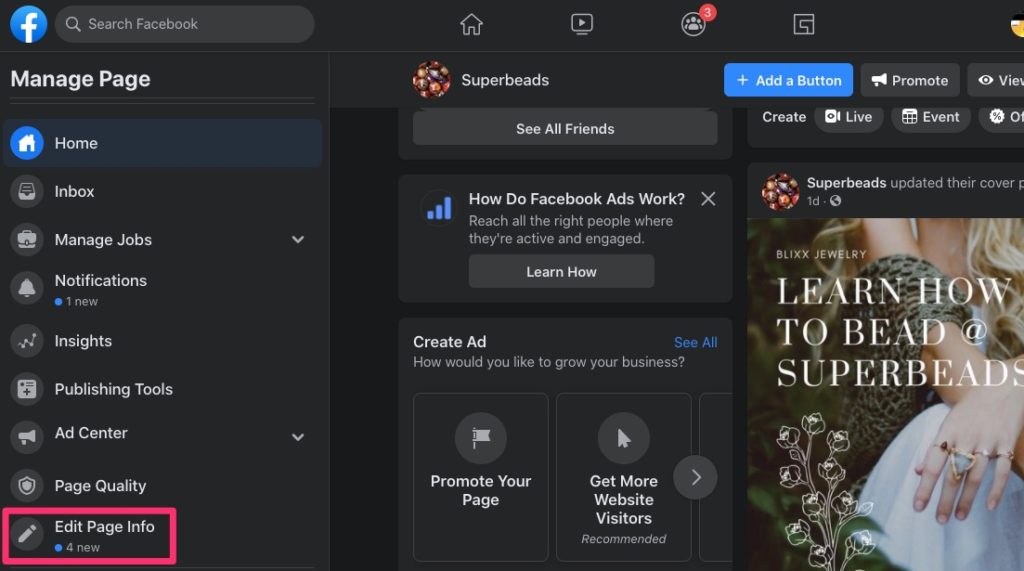Screen dimensions: 1024x571
Task: Open Publishing Tools menu item
Action: (163, 389)
